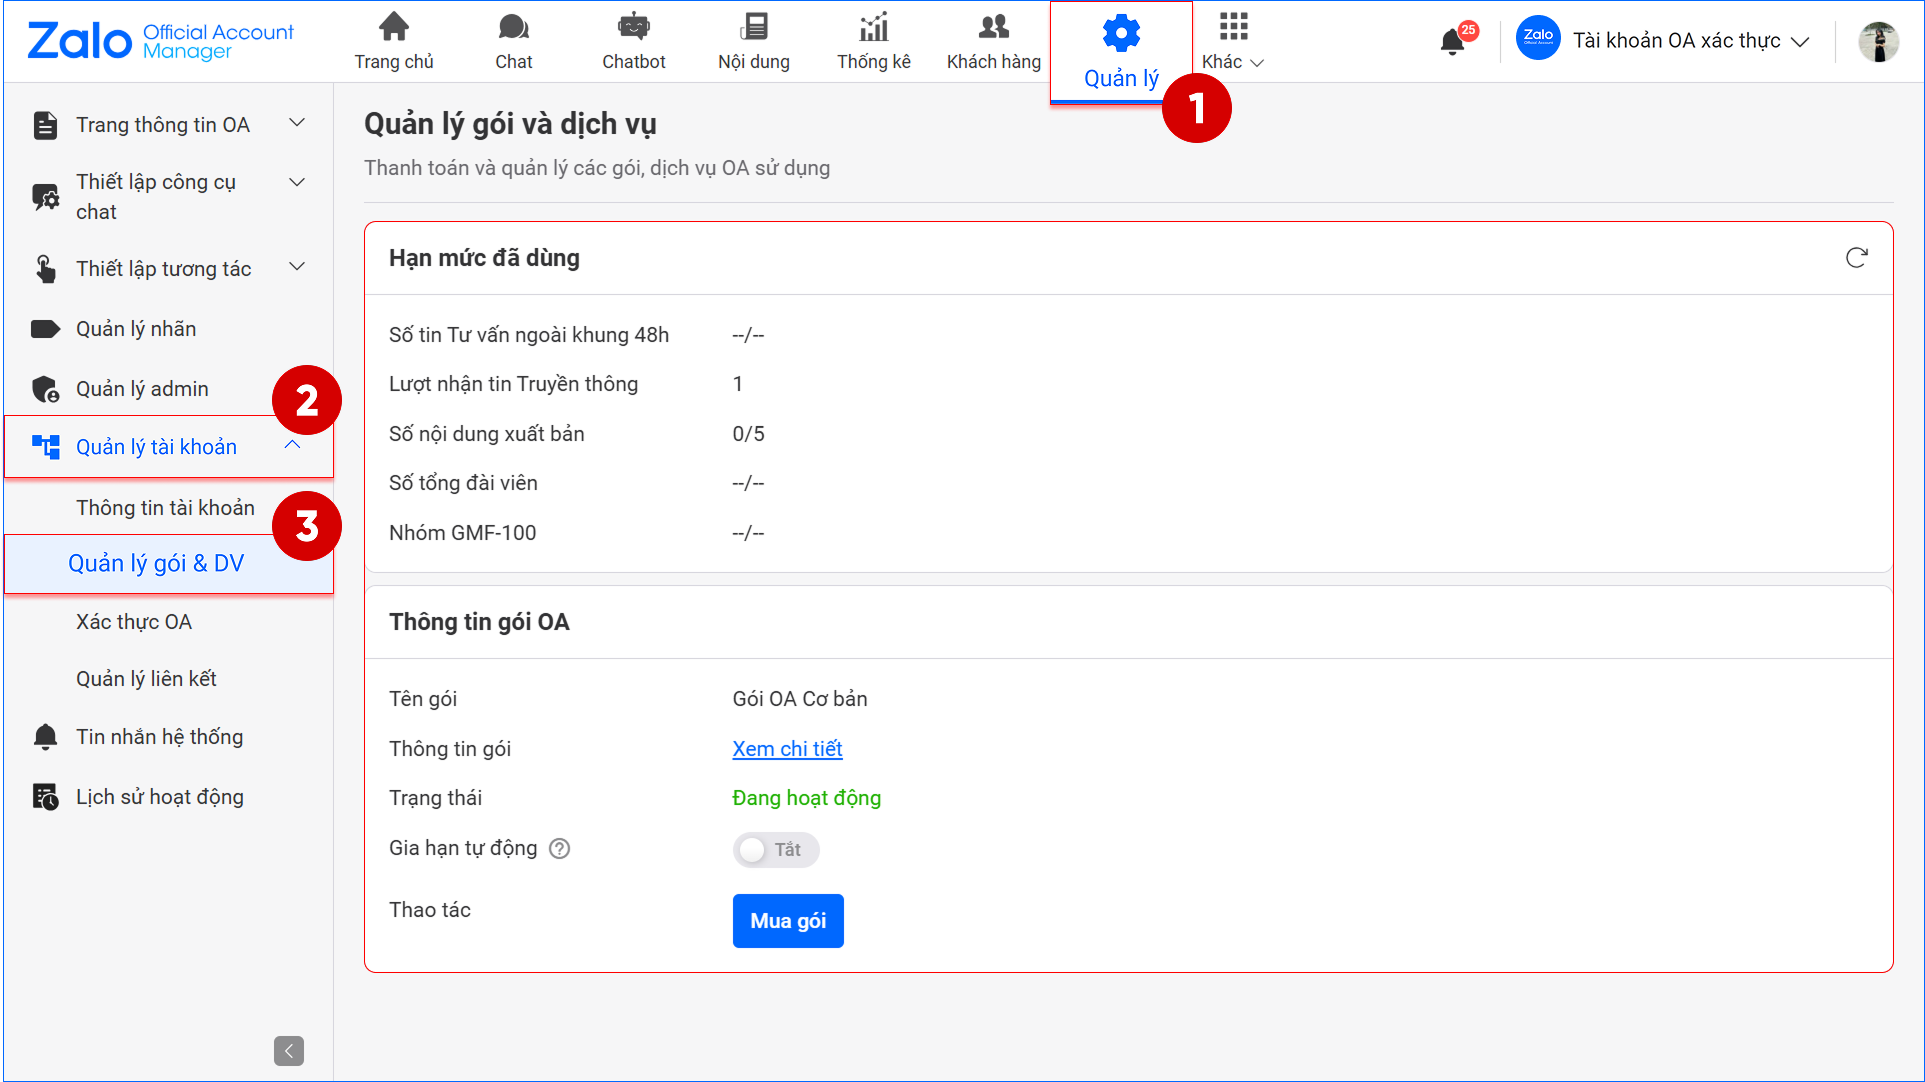Expand Thiết lập tương tác section
The height and width of the screenshot is (1082, 1925).
click(x=297, y=267)
